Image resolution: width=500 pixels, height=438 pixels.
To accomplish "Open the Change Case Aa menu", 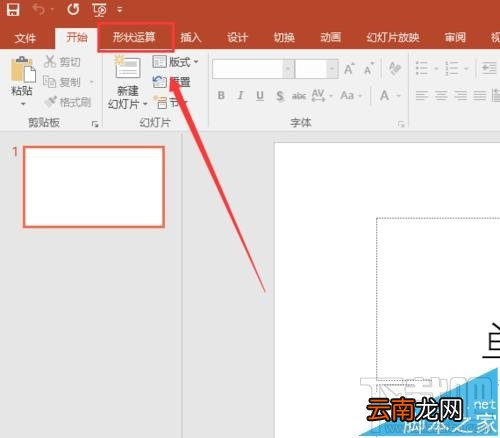I will (x=351, y=96).
